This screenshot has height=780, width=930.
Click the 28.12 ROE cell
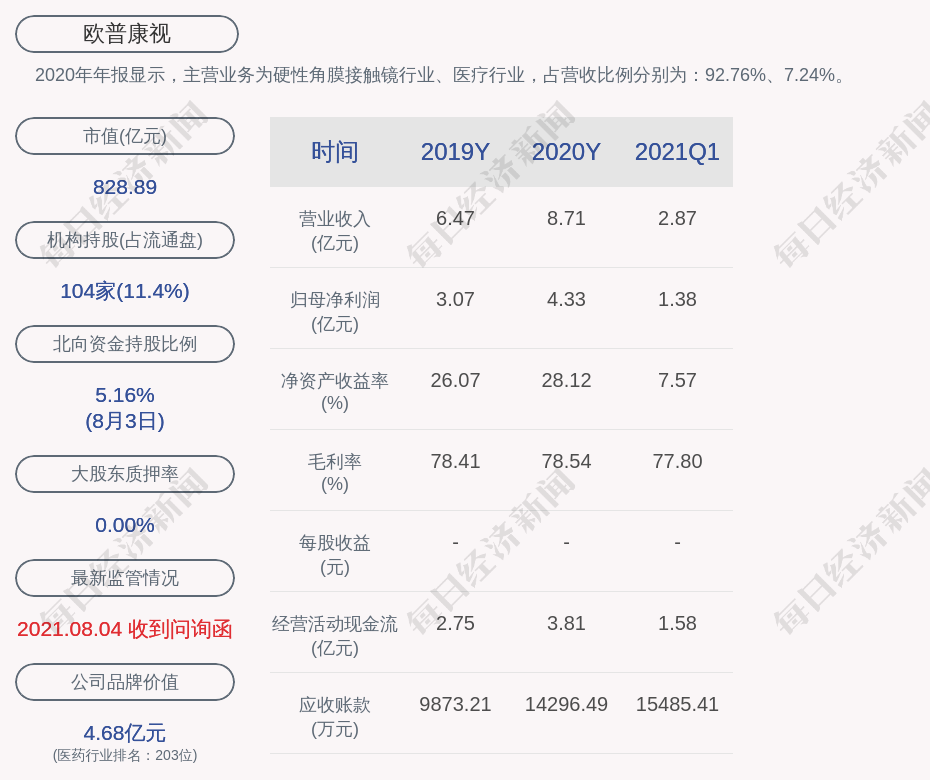pyautogui.click(x=566, y=380)
